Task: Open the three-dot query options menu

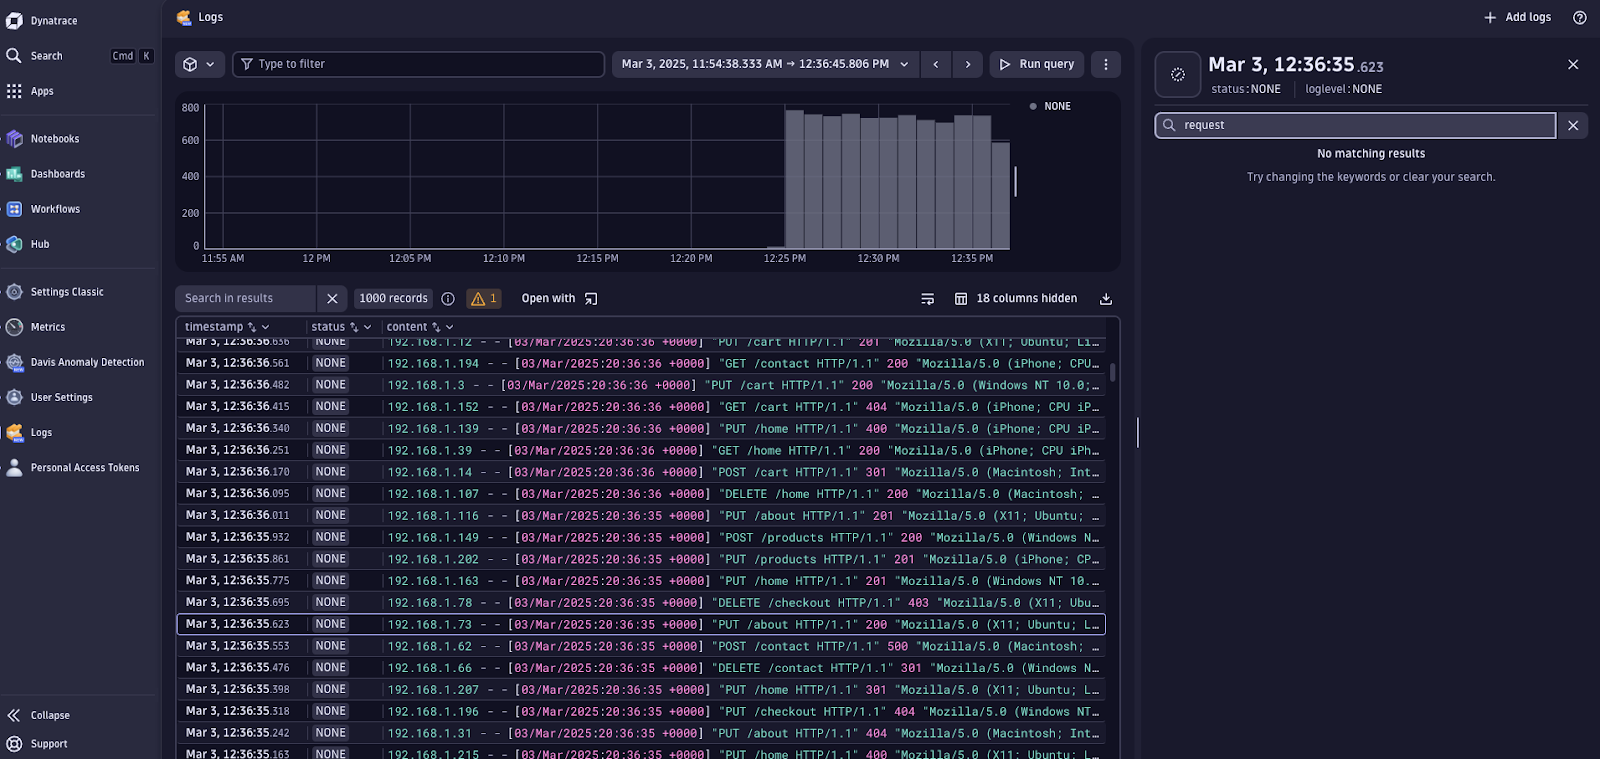Action: [1105, 64]
